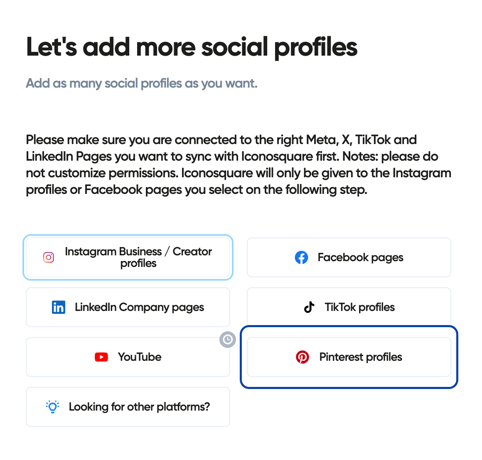482x460 pixels.
Task: Click the gray clock badge icon
Action: tap(228, 340)
